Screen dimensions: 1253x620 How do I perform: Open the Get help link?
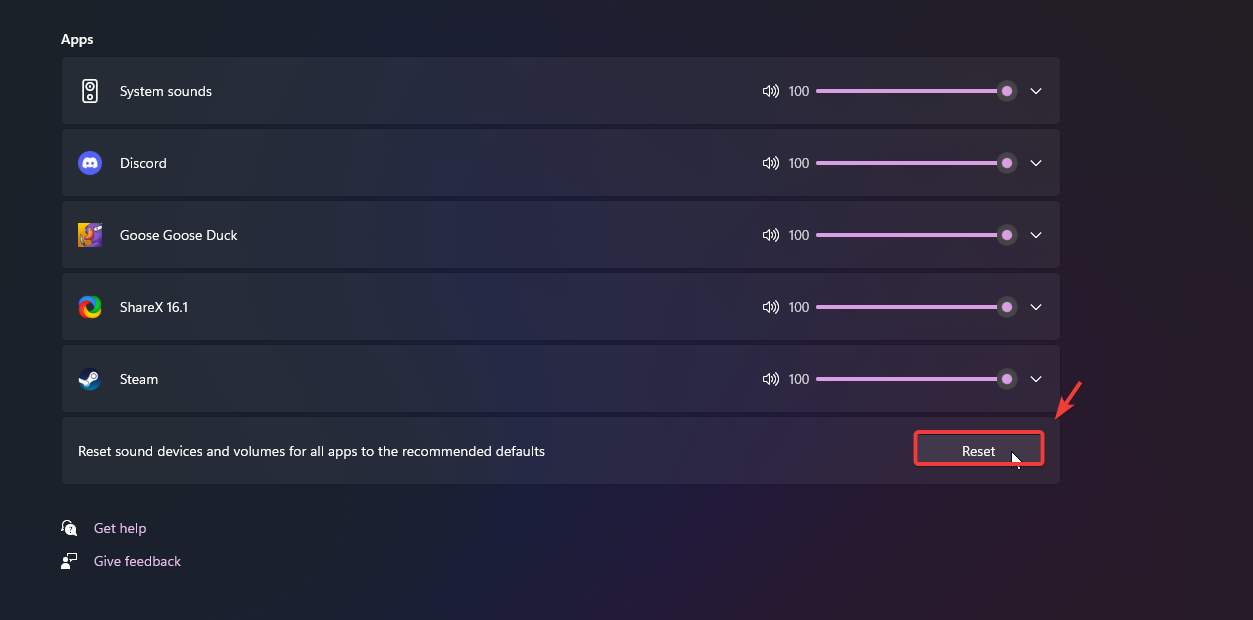(x=120, y=528)
